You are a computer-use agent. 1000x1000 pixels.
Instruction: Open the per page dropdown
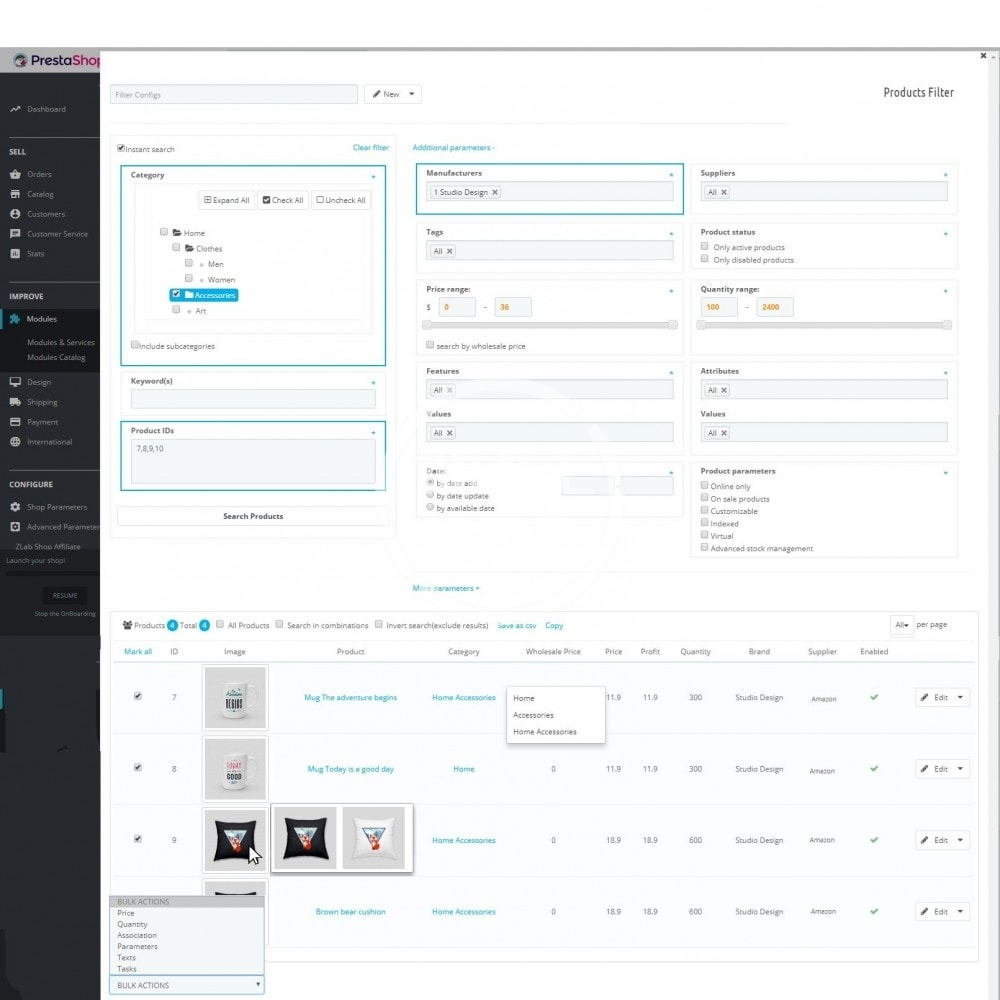click(x=901, y=625)
